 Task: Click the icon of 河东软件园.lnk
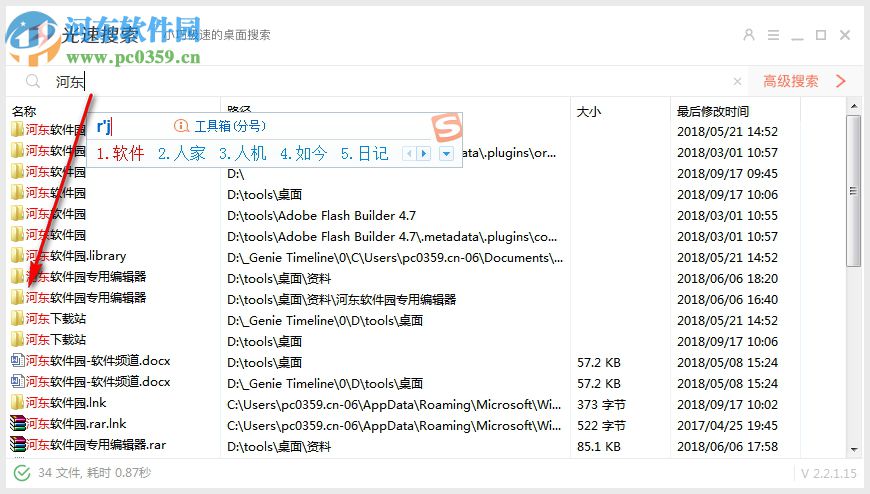17,403
